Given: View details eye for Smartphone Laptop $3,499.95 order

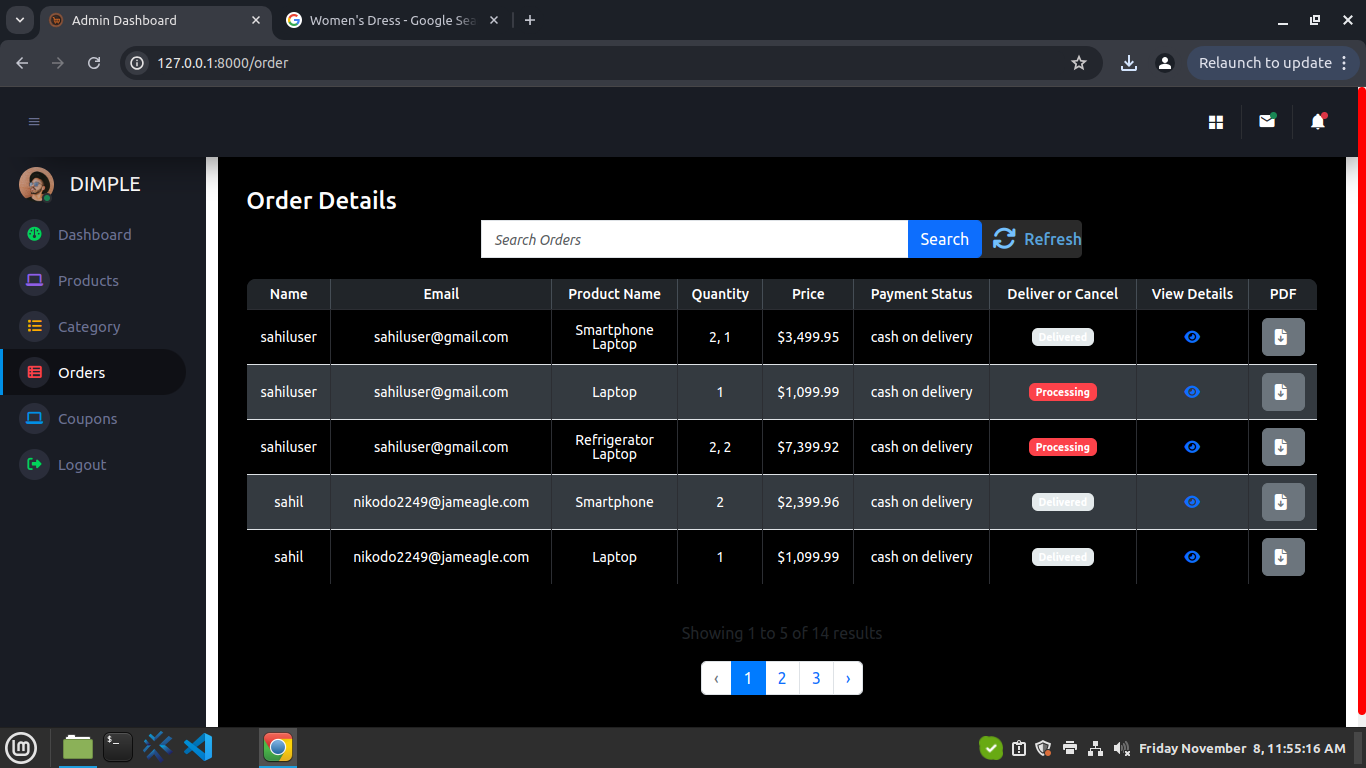Looking at the screenshot, I should [x=1192, y=337].
